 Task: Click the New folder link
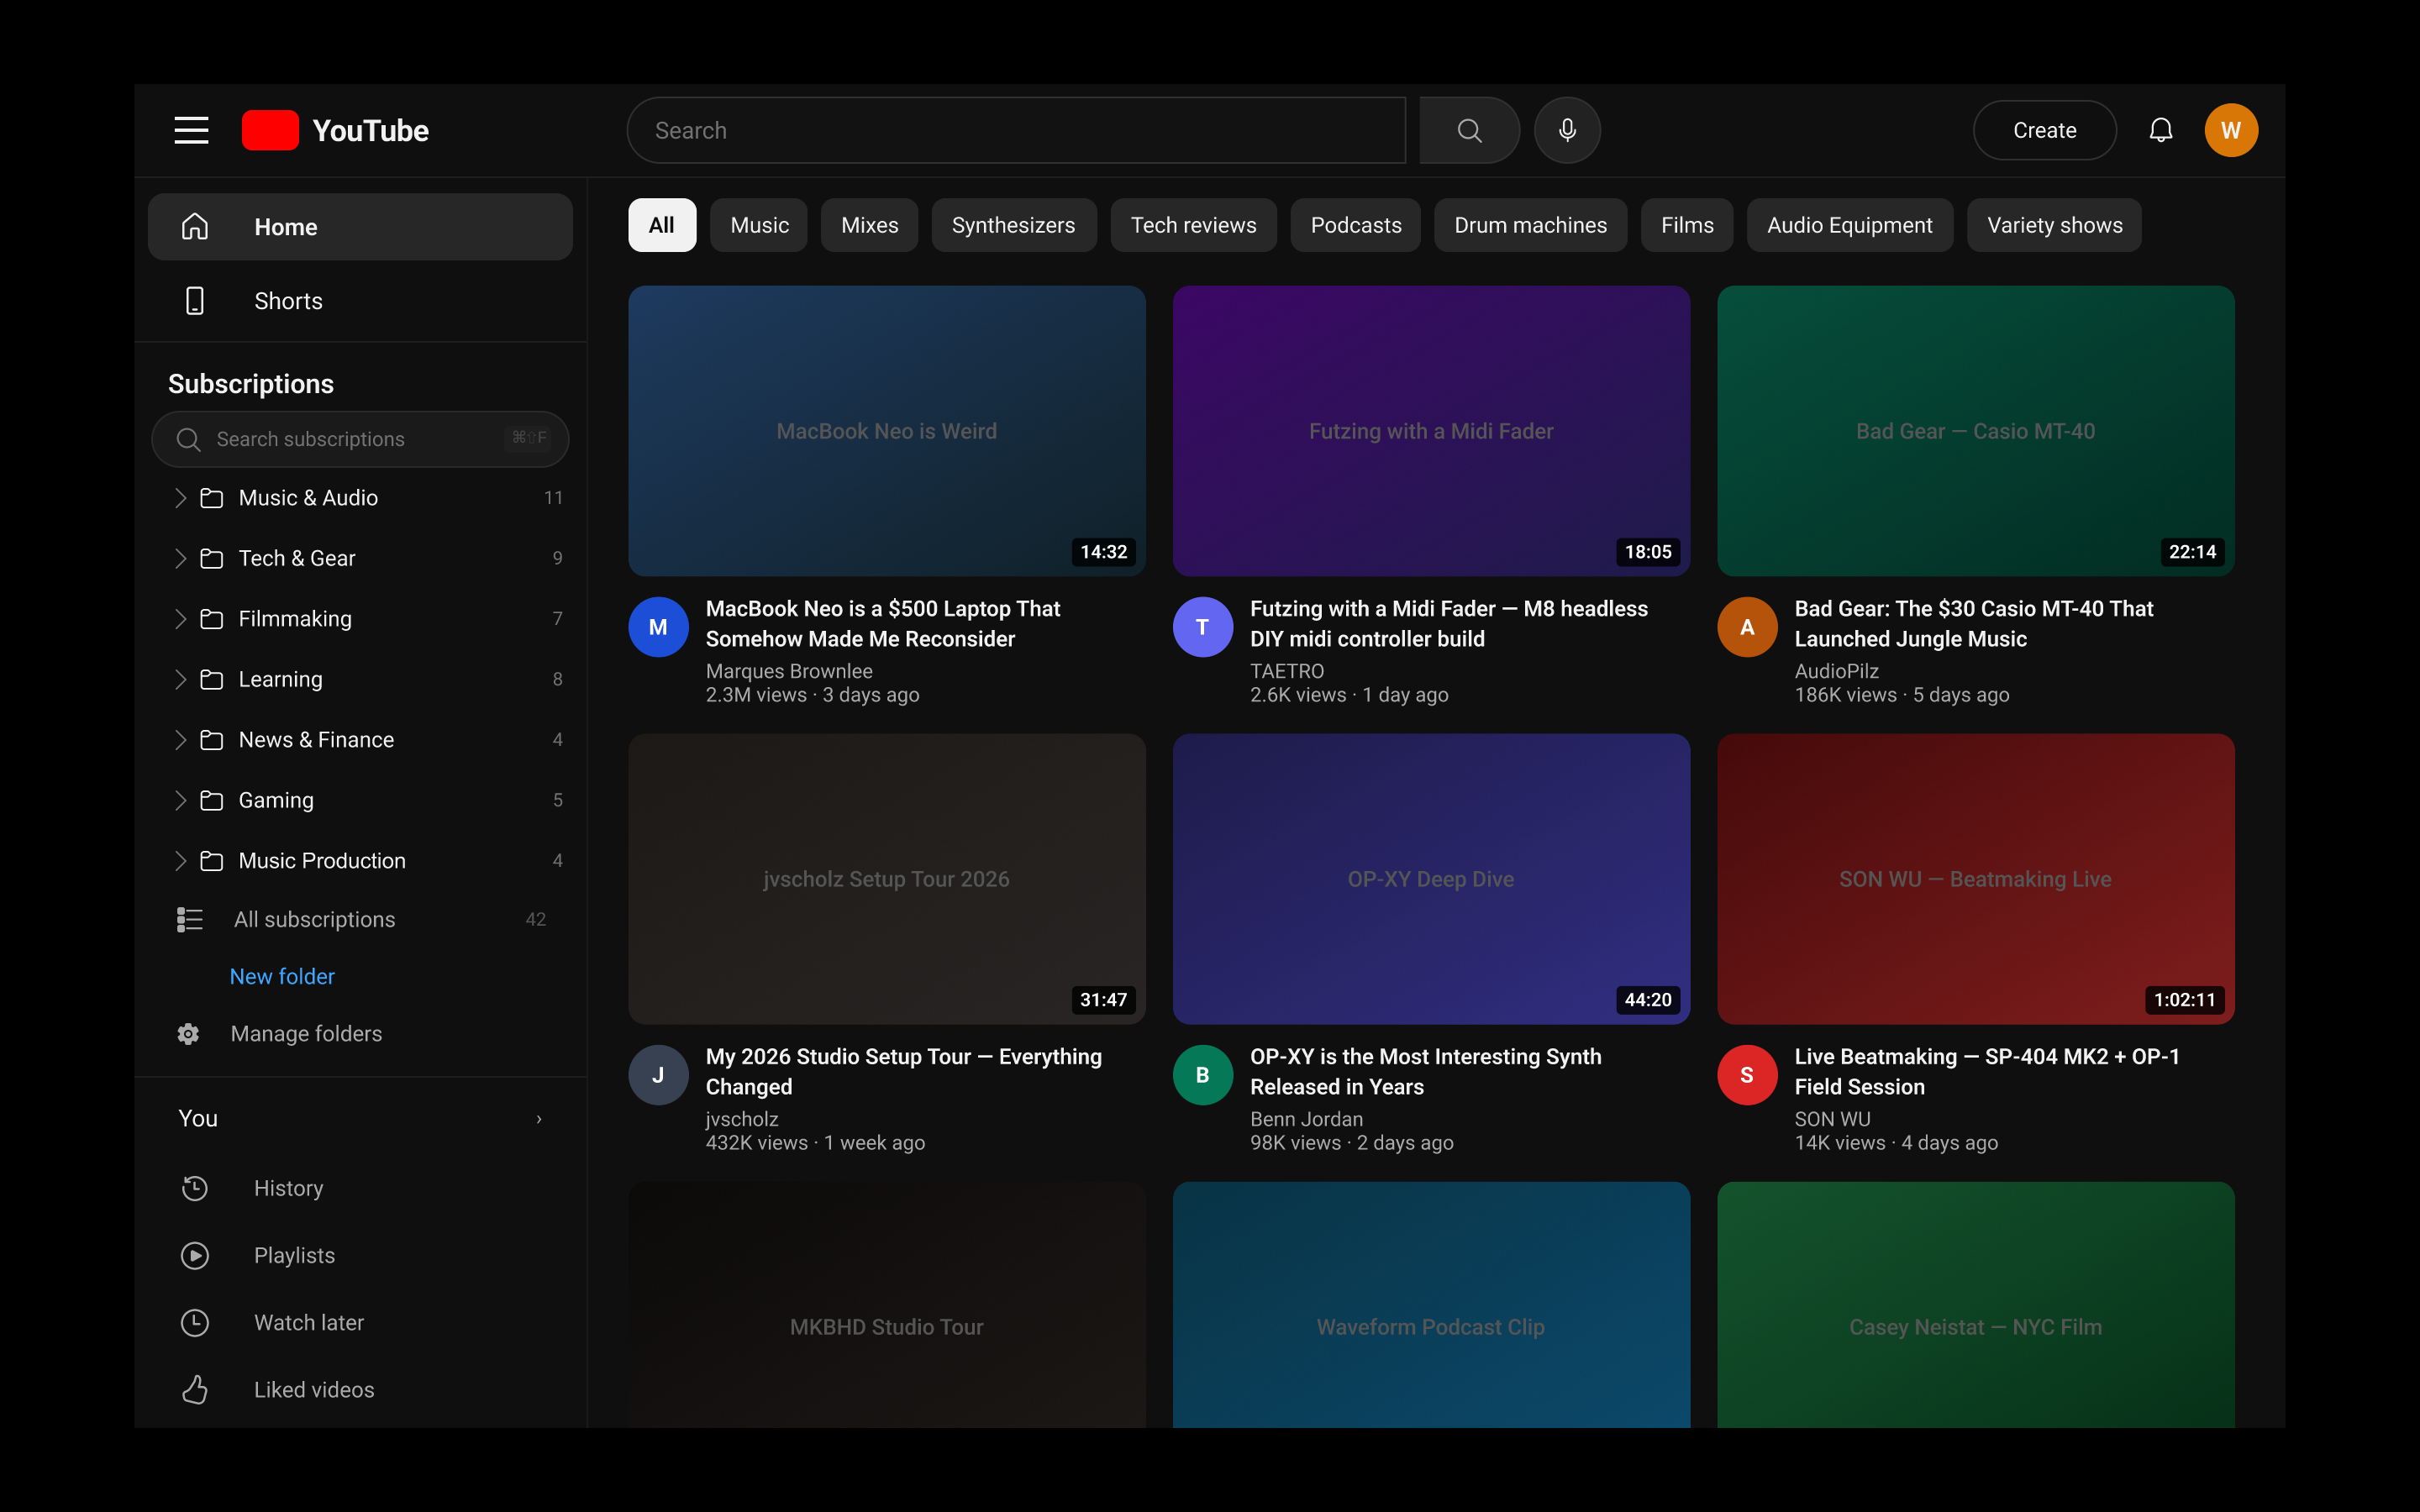click(x=282, y=976)
